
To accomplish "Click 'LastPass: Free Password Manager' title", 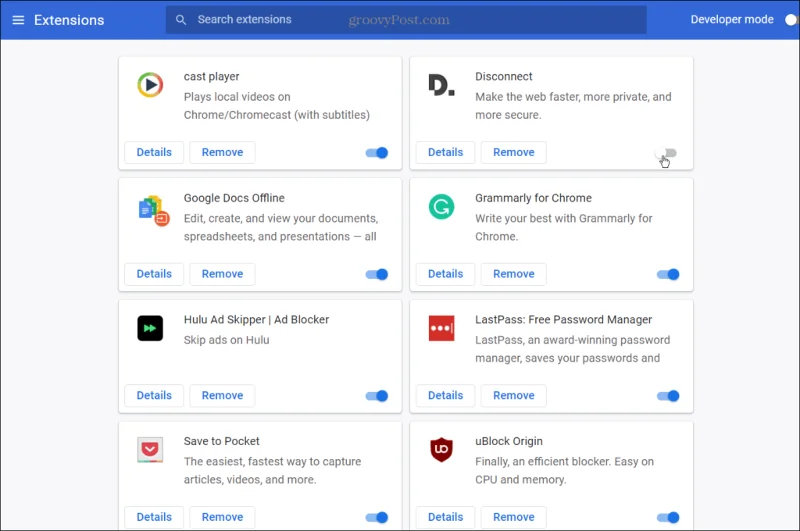I will tap(563, 320).
